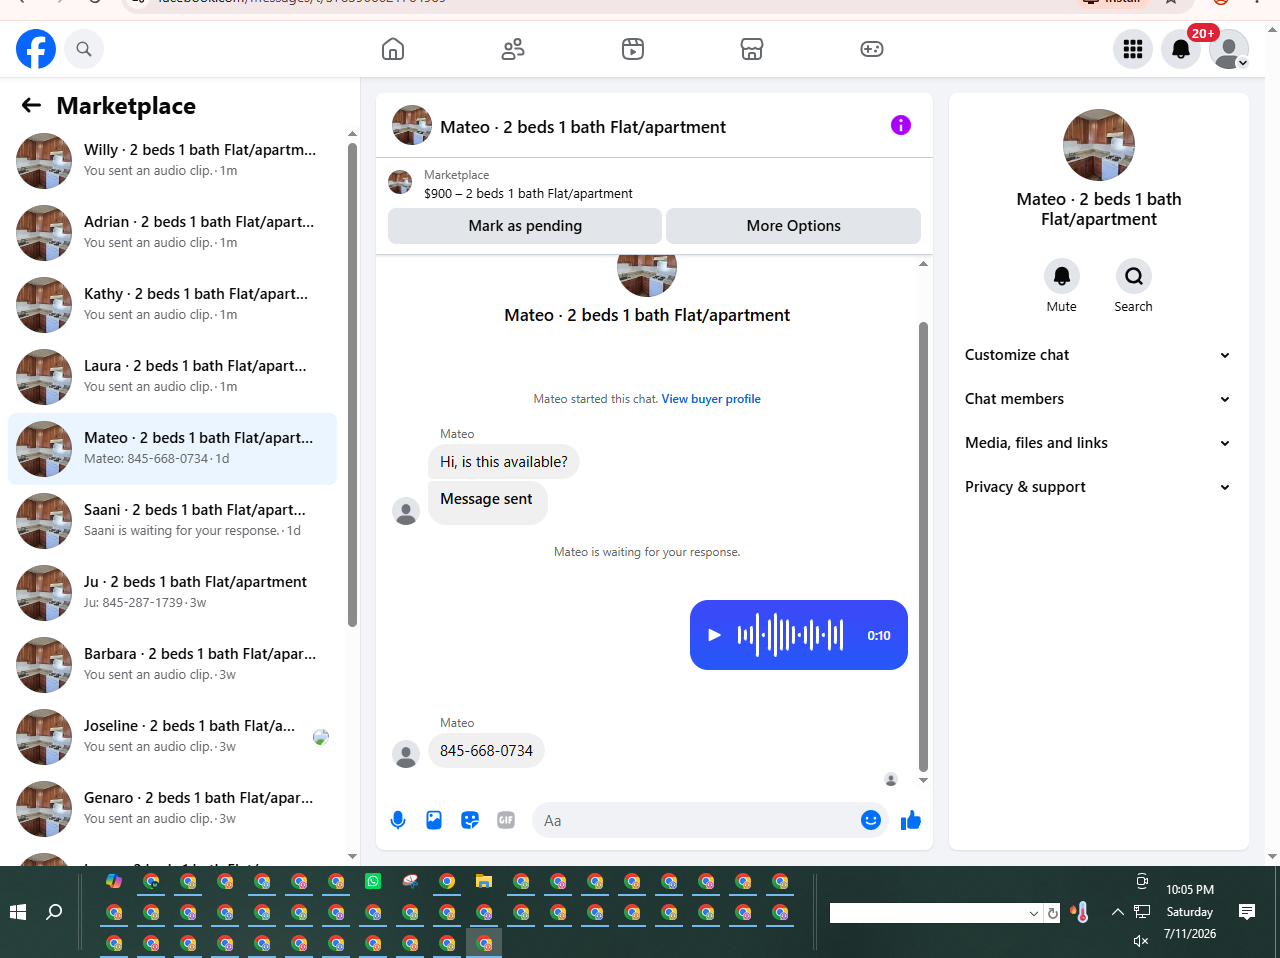Screen dimensions: 1280x958
Task: Open the Marketplace storefront icon
Action: pos(752,49)
